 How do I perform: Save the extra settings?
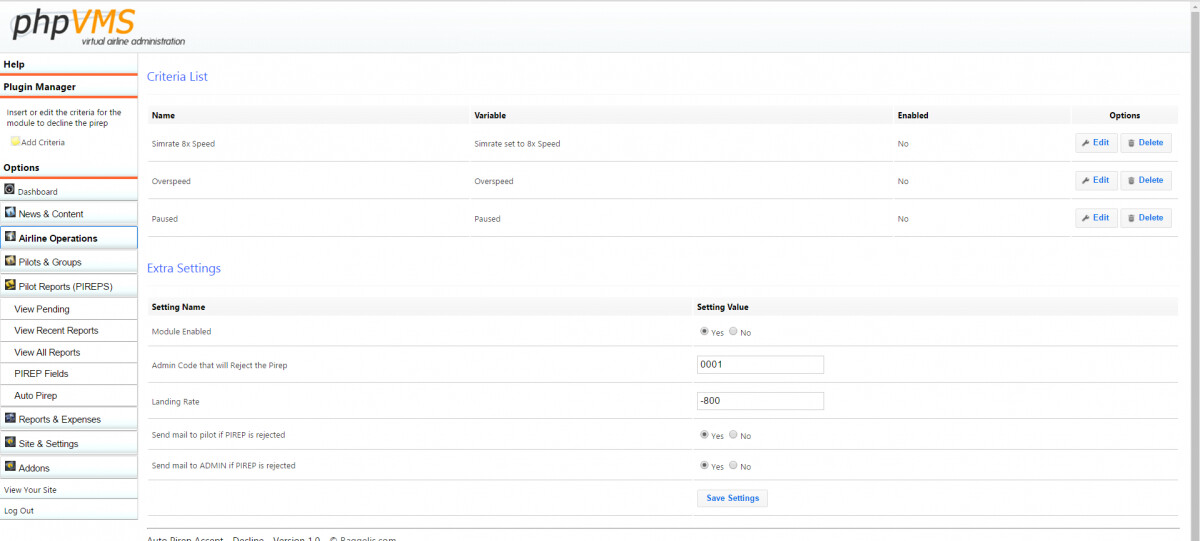[x=732, y=498]
